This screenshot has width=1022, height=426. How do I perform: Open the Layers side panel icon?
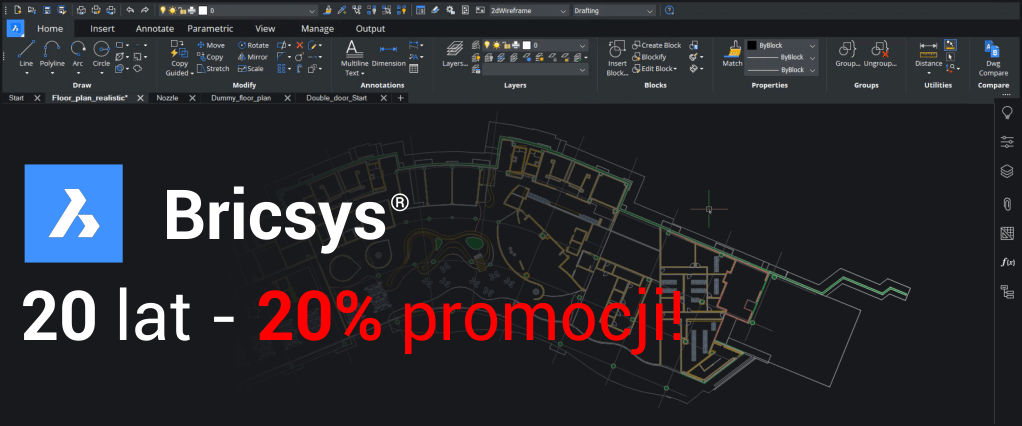1007,171
